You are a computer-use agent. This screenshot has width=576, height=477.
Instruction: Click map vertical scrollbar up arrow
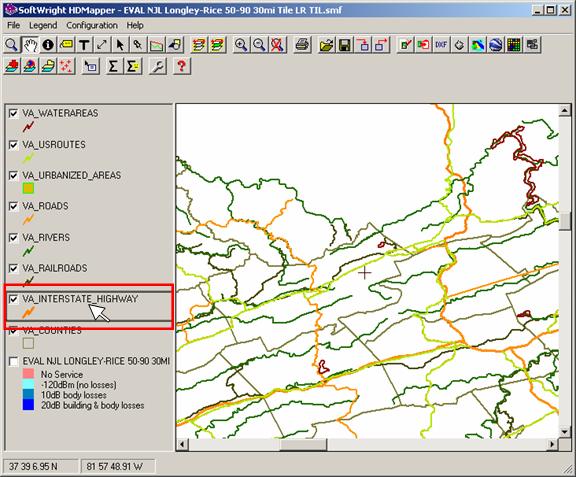pyautogui.click(x=565, y=110)
